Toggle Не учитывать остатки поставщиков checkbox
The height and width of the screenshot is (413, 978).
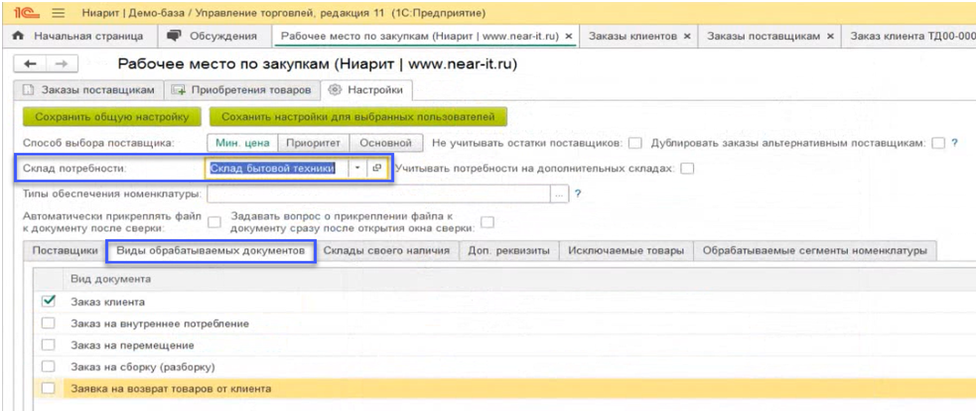pyautogui.click(x=635, y=143)
